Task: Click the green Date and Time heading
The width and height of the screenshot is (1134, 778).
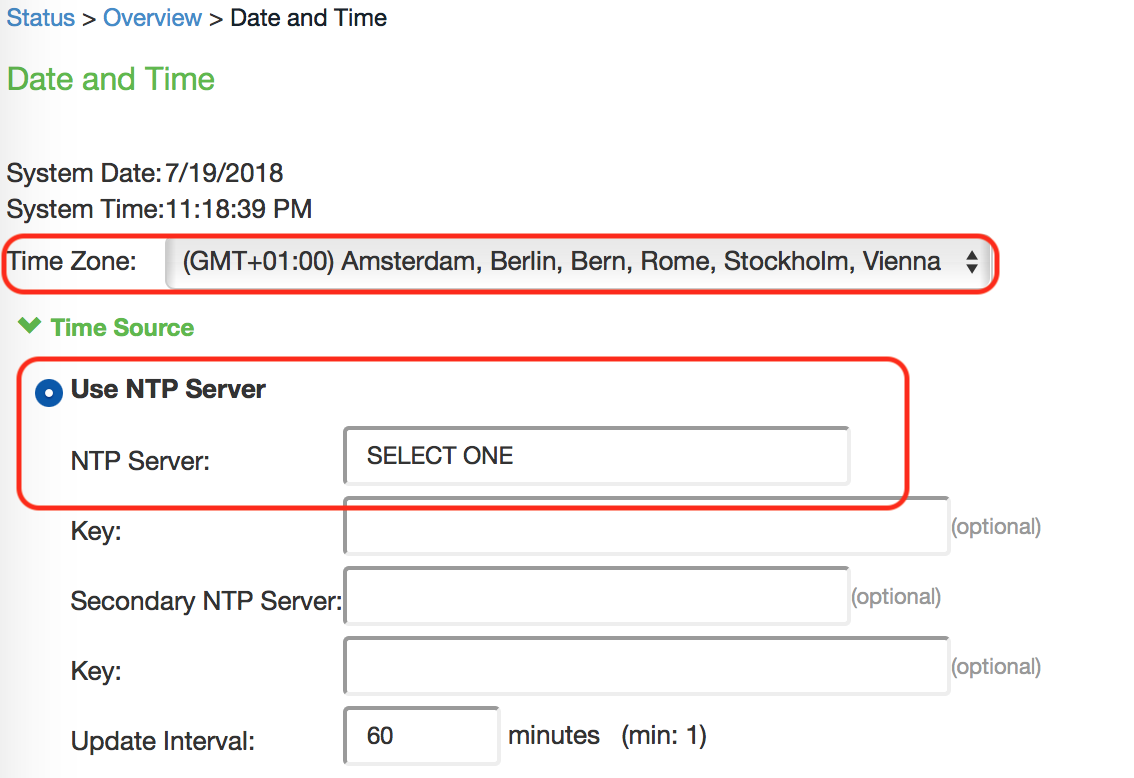Action: (111, 79)
